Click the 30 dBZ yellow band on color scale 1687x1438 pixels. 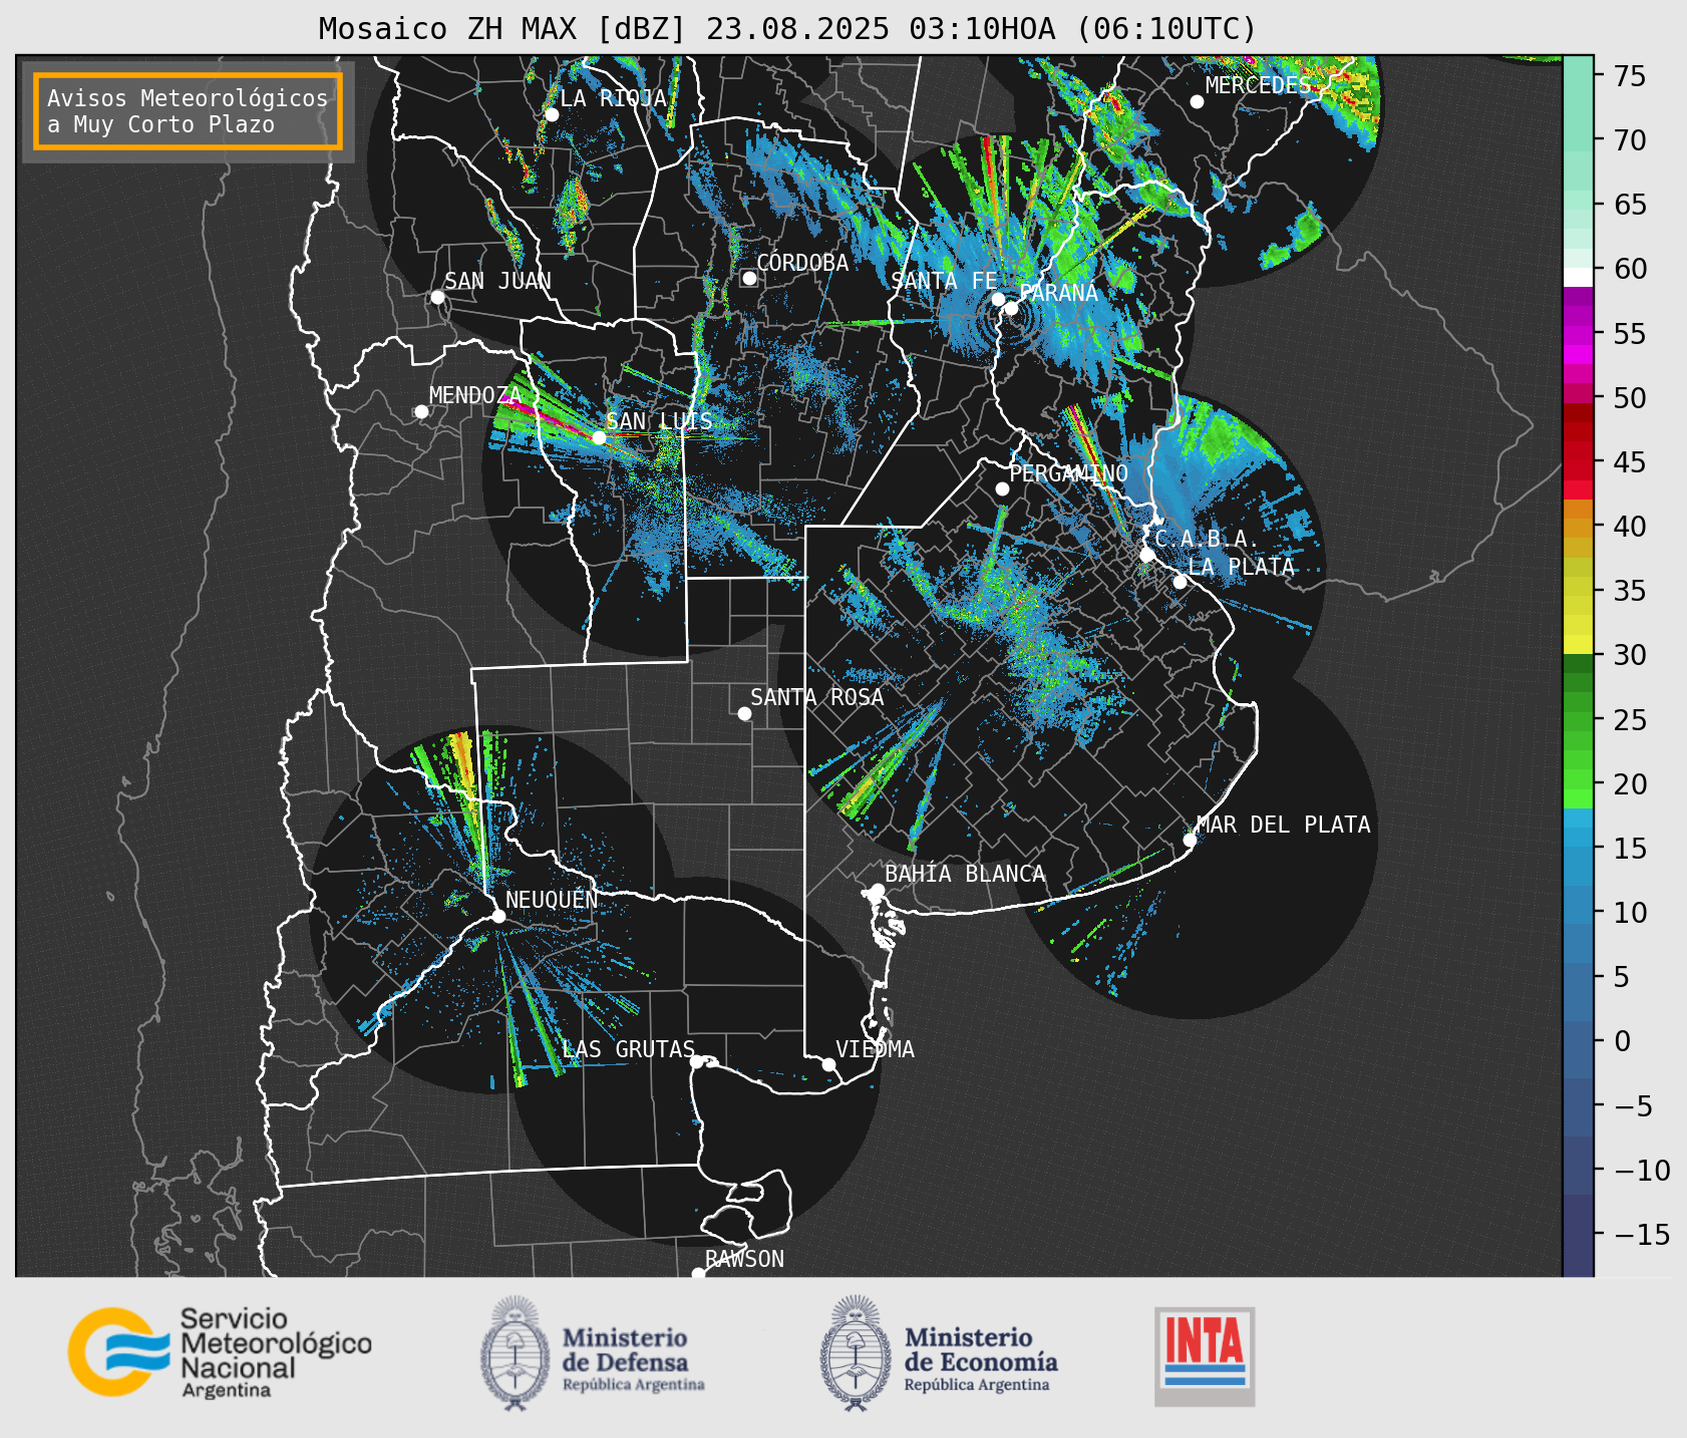[1578, 645]
